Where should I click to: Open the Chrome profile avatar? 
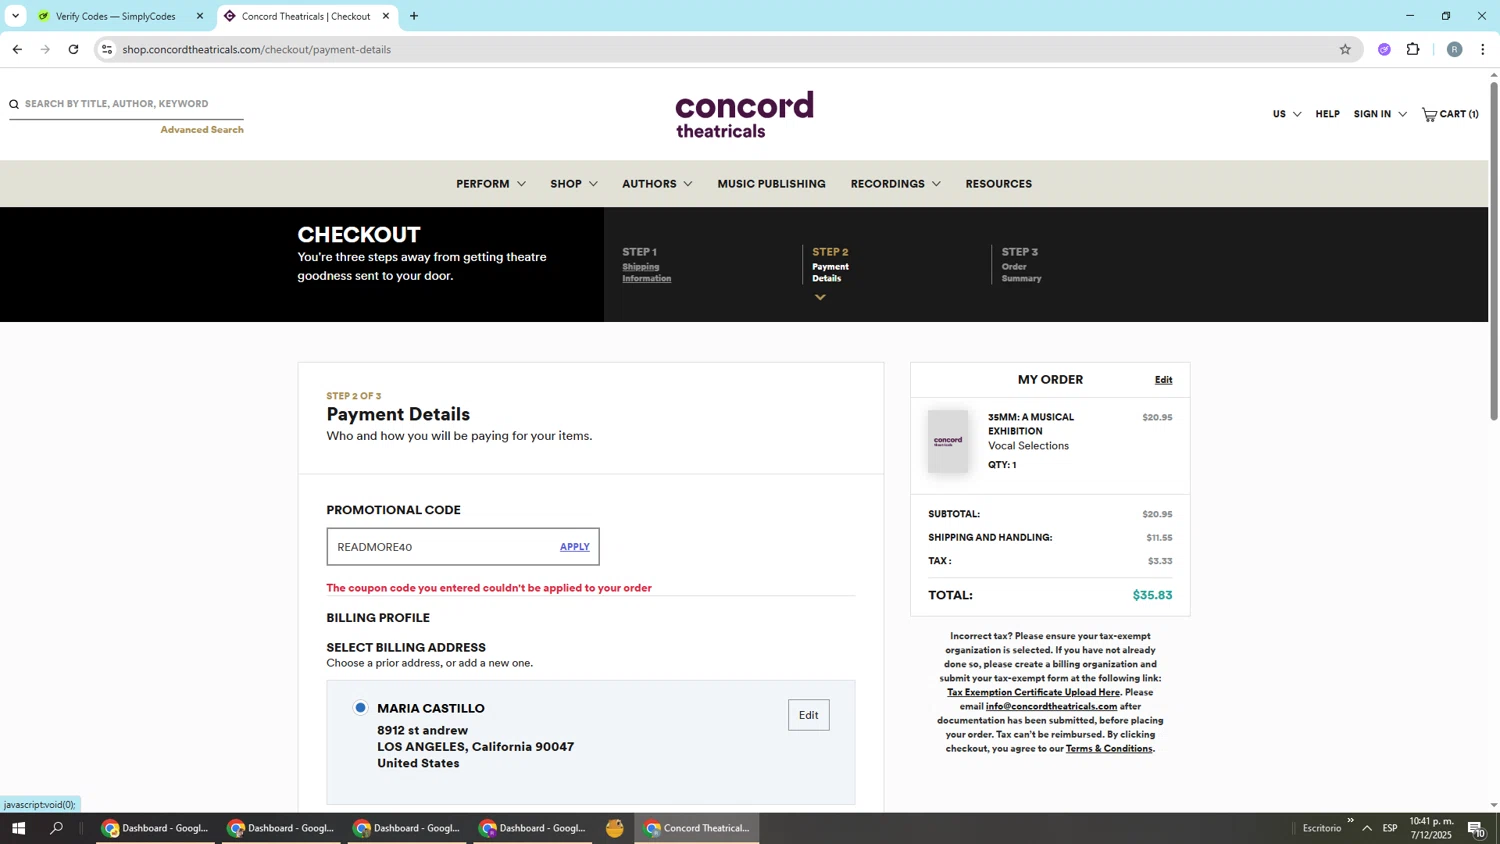(x=1454, y=49)
